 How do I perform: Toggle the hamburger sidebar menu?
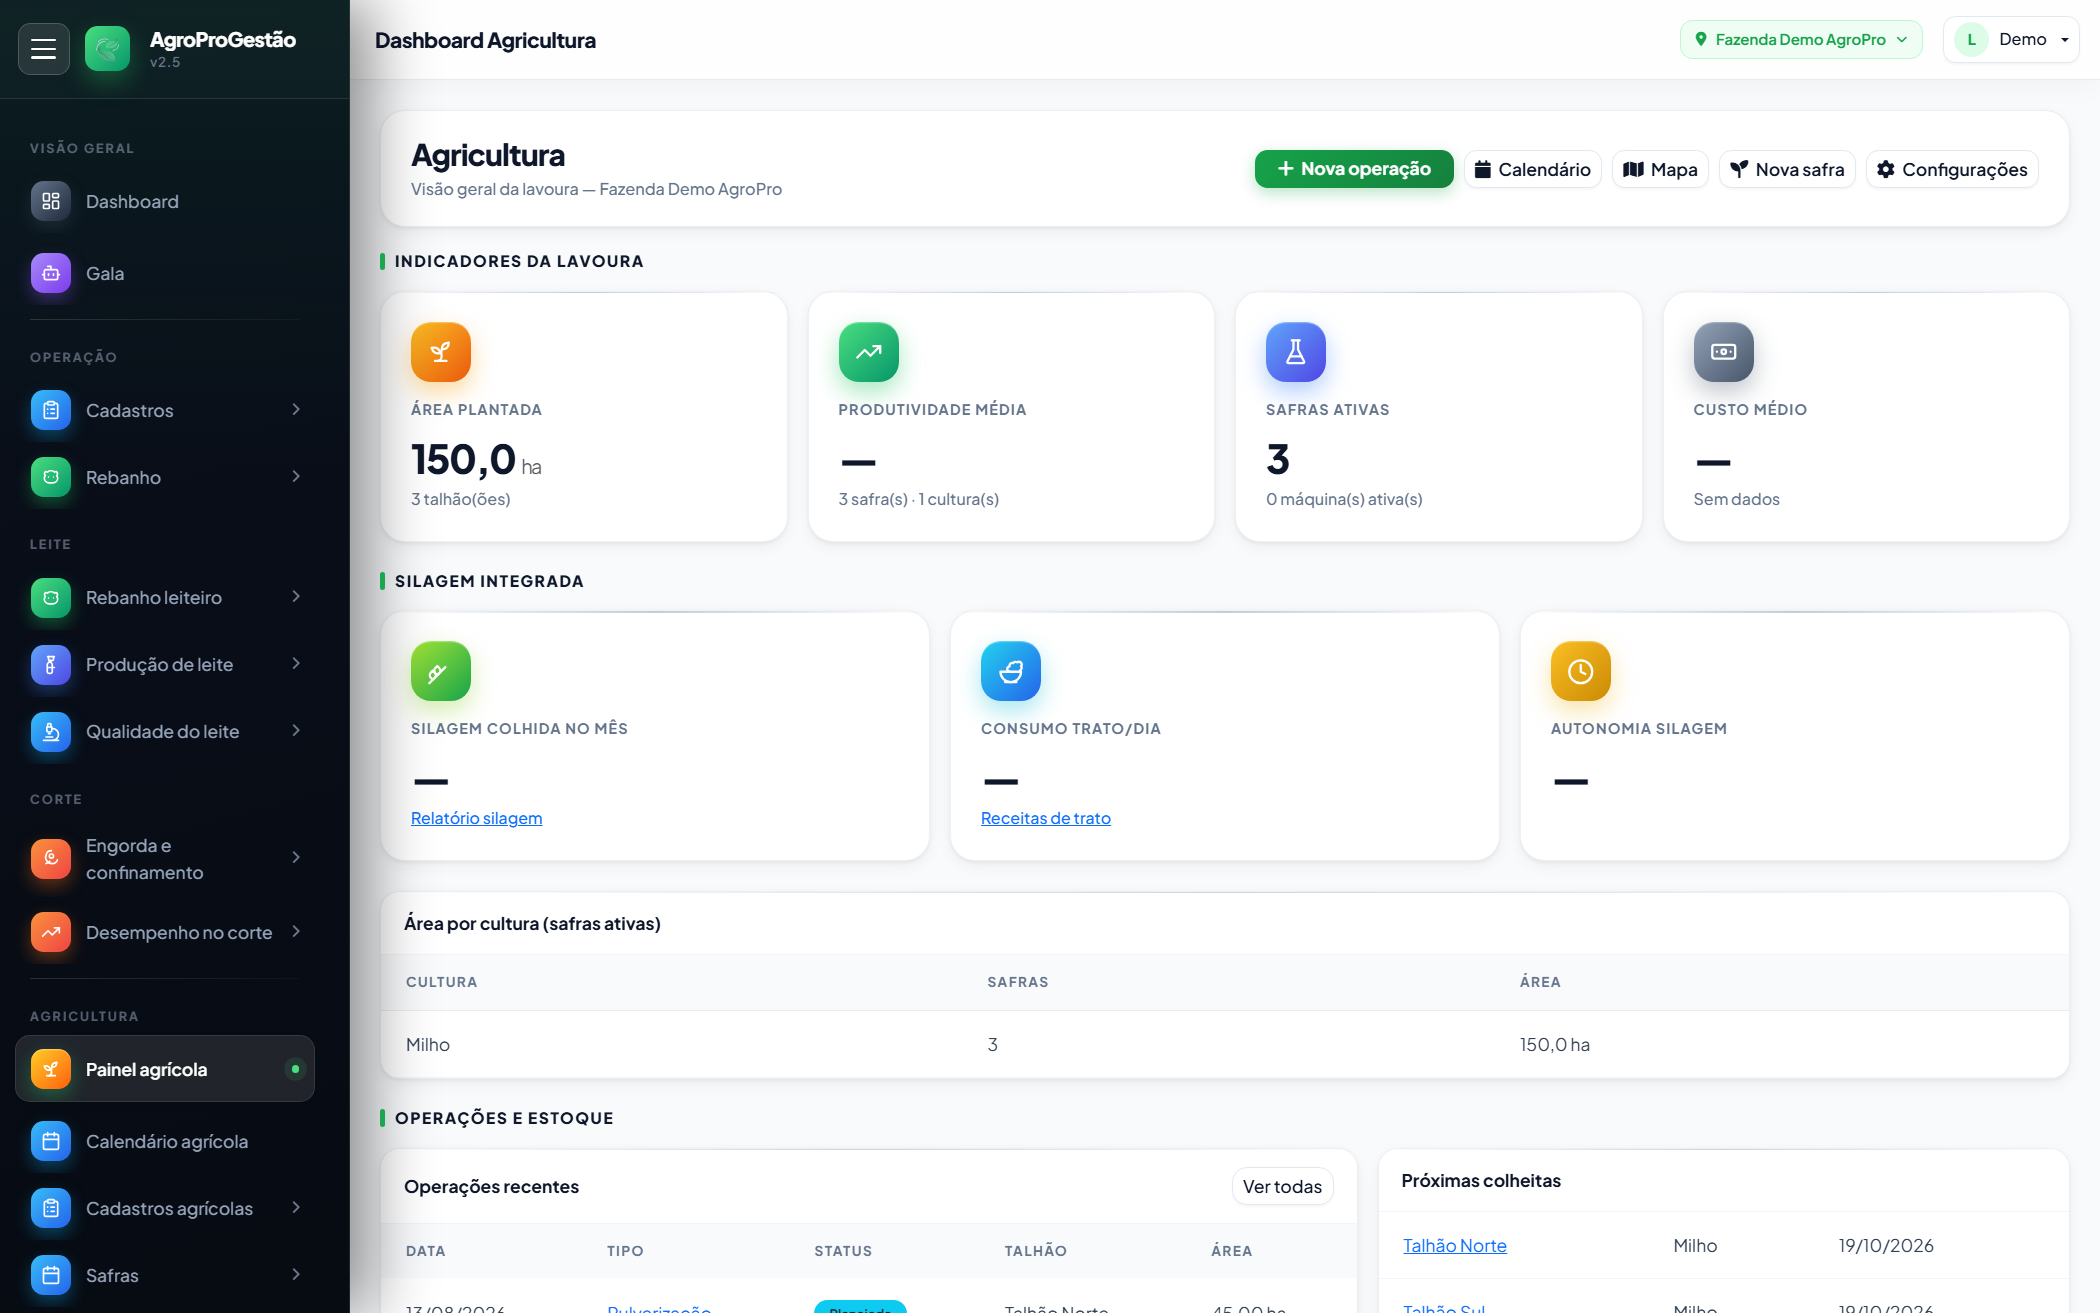click(43, 48)
